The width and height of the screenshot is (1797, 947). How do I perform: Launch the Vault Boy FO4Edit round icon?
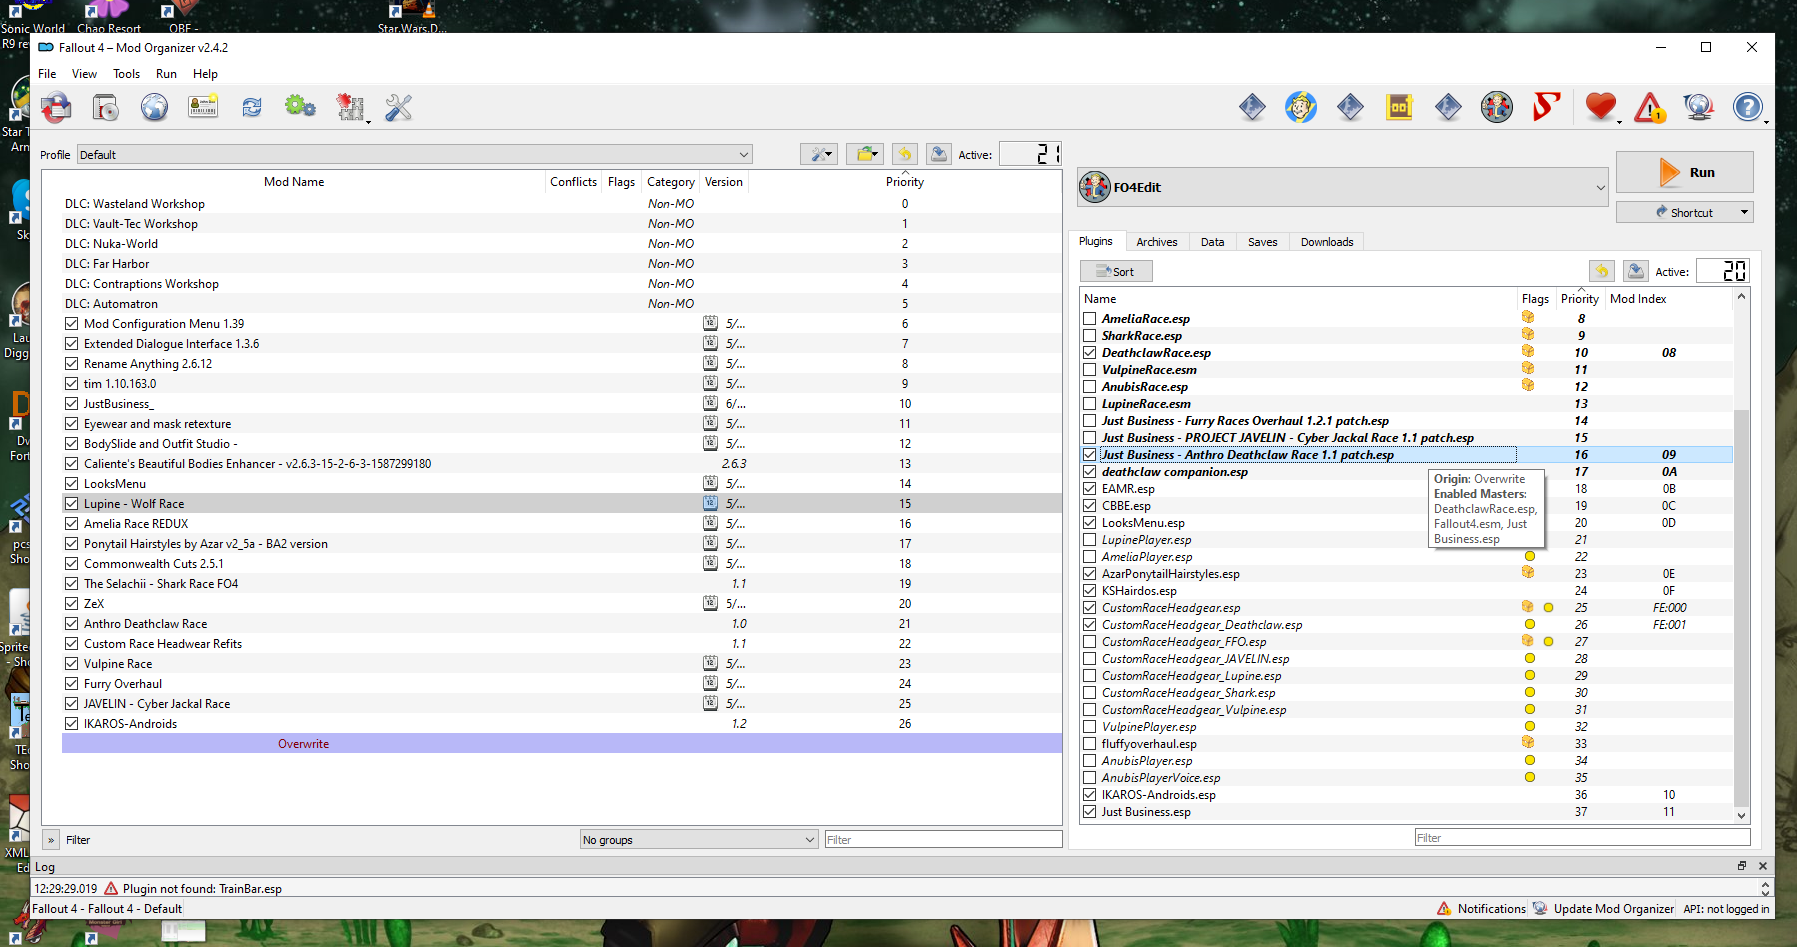[x=1497, y=106]
